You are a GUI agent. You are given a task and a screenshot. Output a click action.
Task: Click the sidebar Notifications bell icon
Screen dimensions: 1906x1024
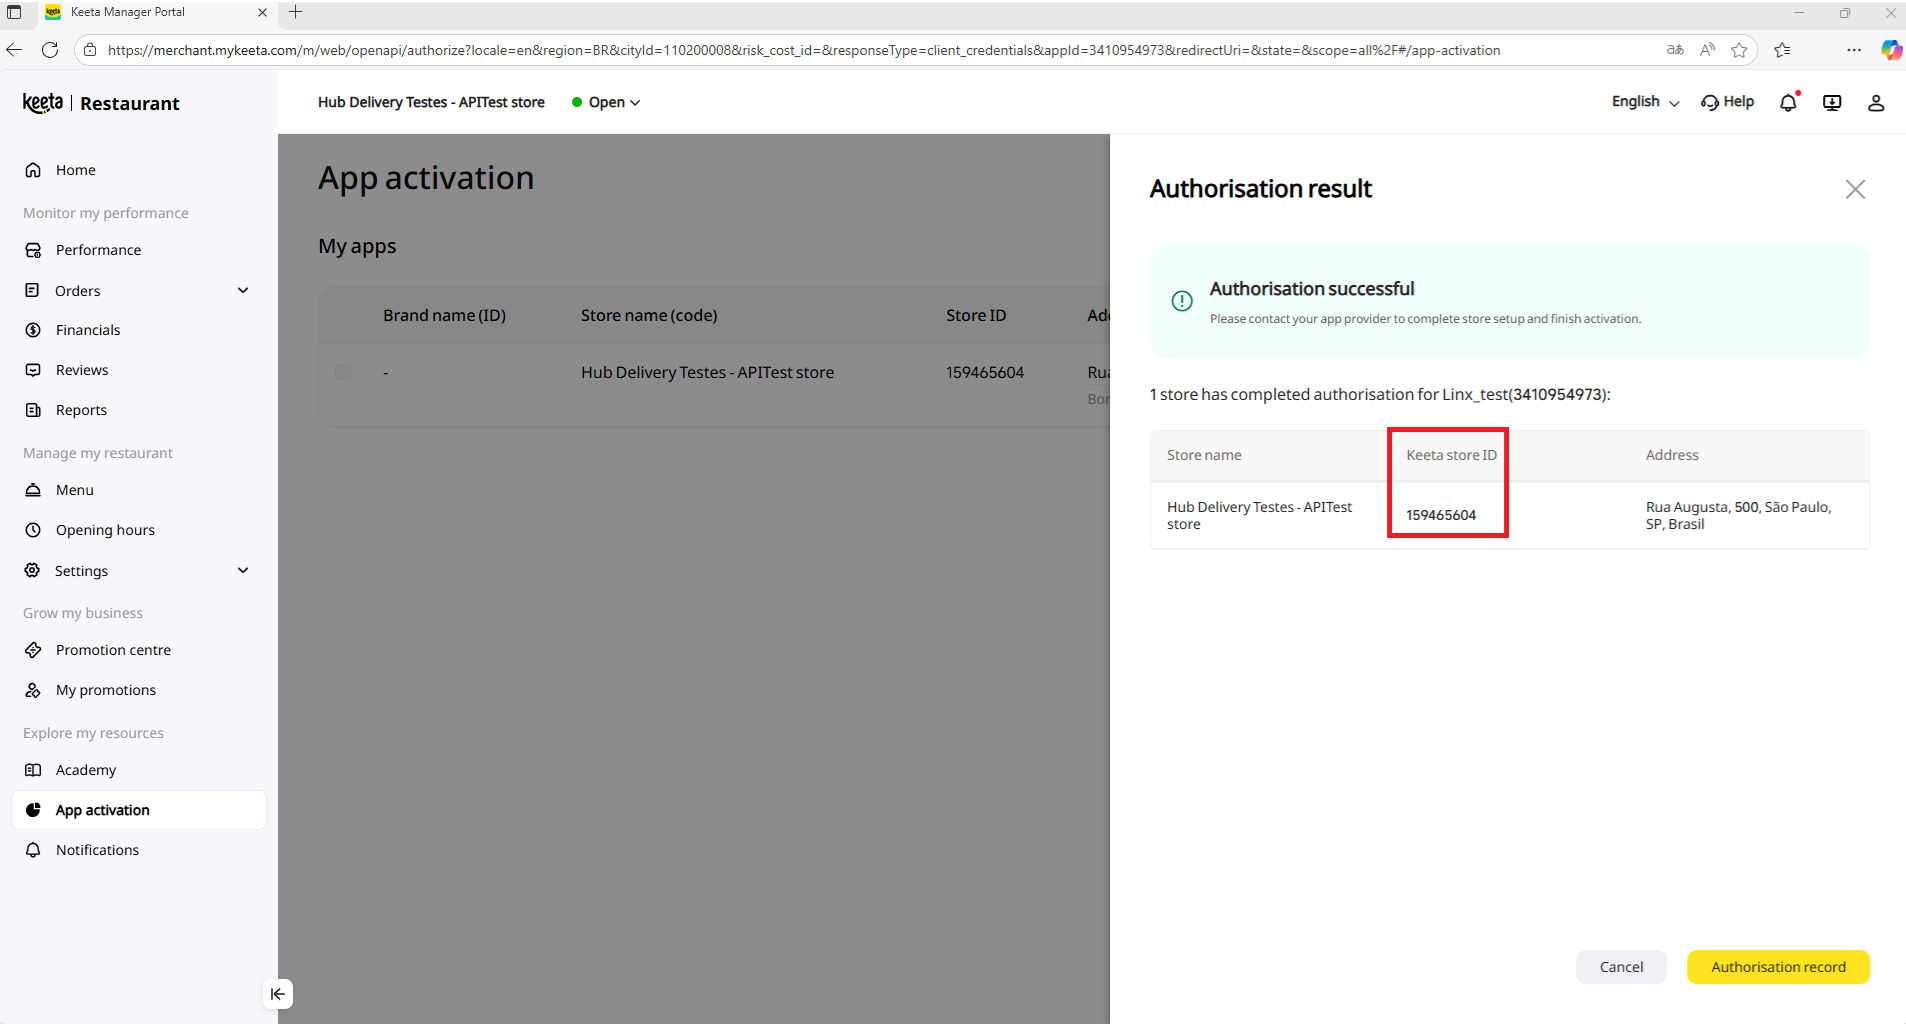coord(33,850)
